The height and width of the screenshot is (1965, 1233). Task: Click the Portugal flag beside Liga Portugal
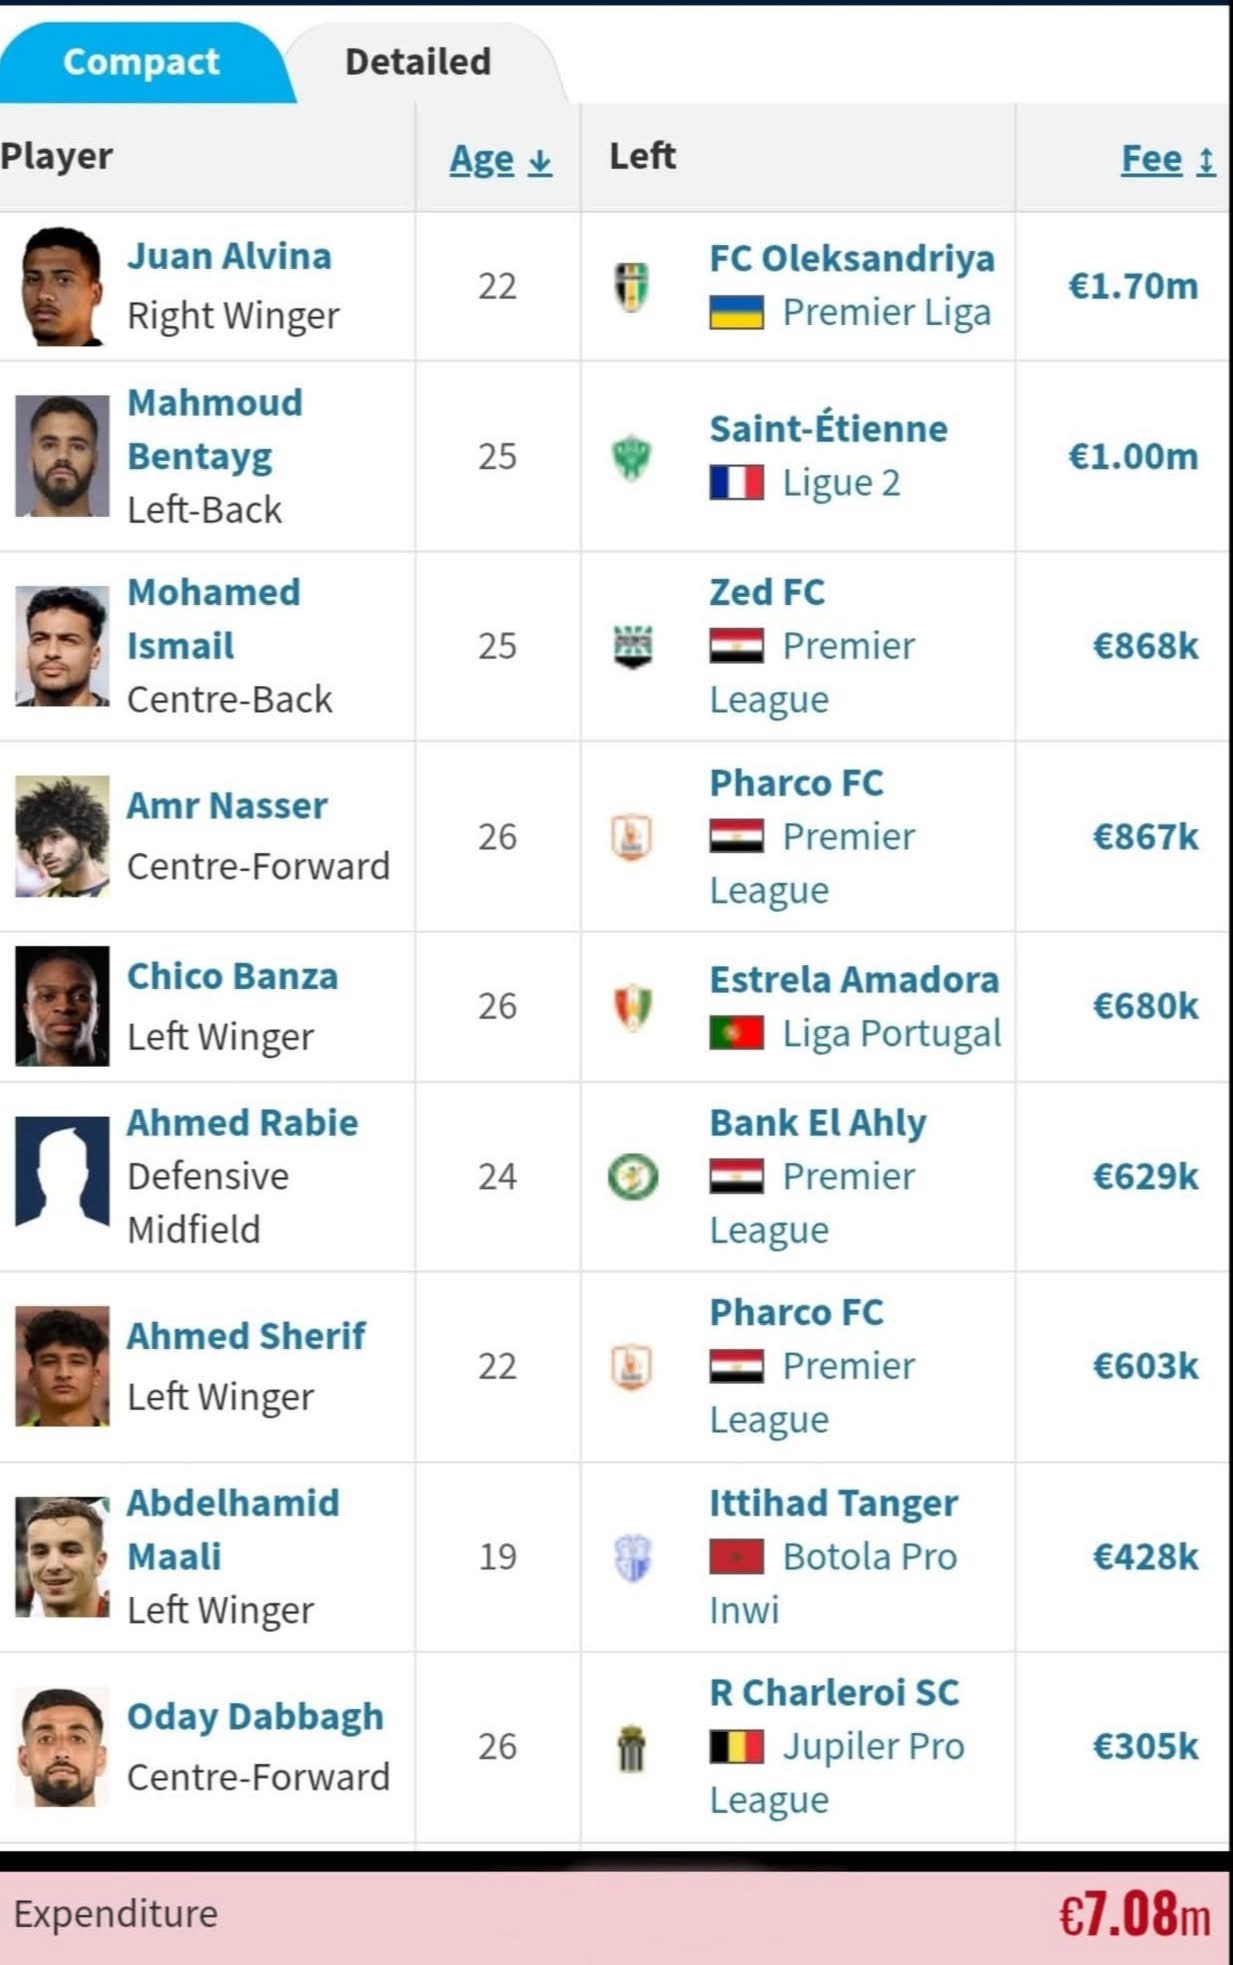pyautogui.click(x=736, y=1033)
